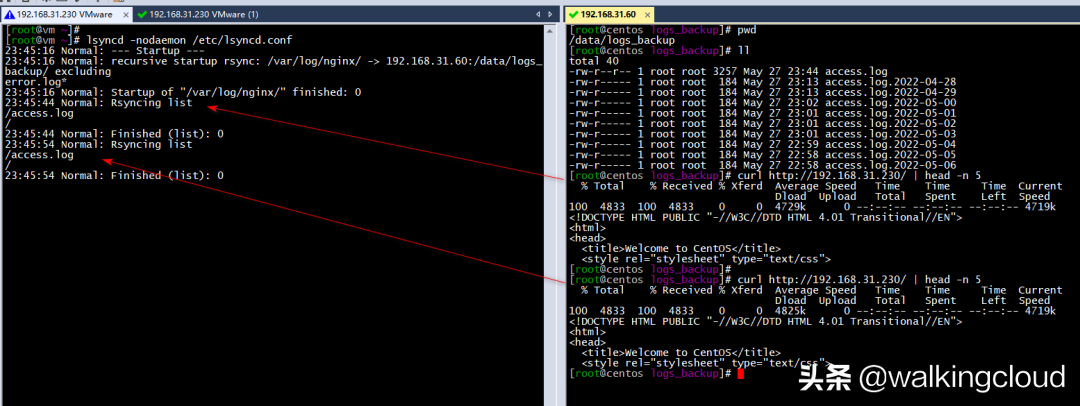Click the blue warning icon on first tab
Screen dimensions: 1080x406
(x=9, y=15)
